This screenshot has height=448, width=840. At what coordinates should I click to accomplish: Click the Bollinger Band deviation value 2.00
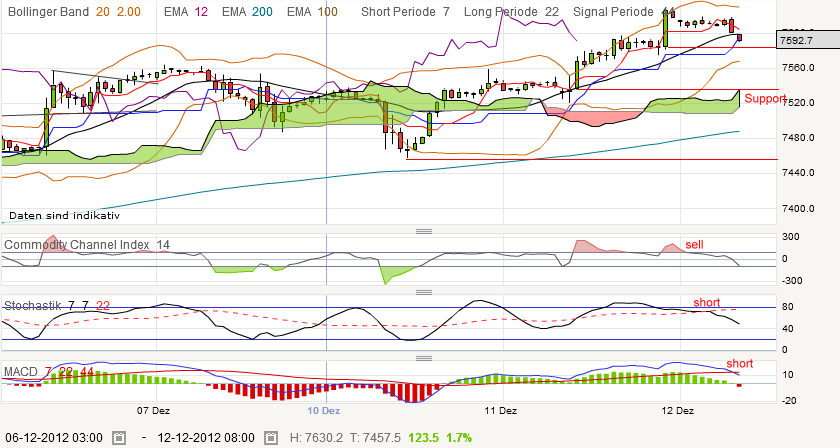[x=129, y=12]
